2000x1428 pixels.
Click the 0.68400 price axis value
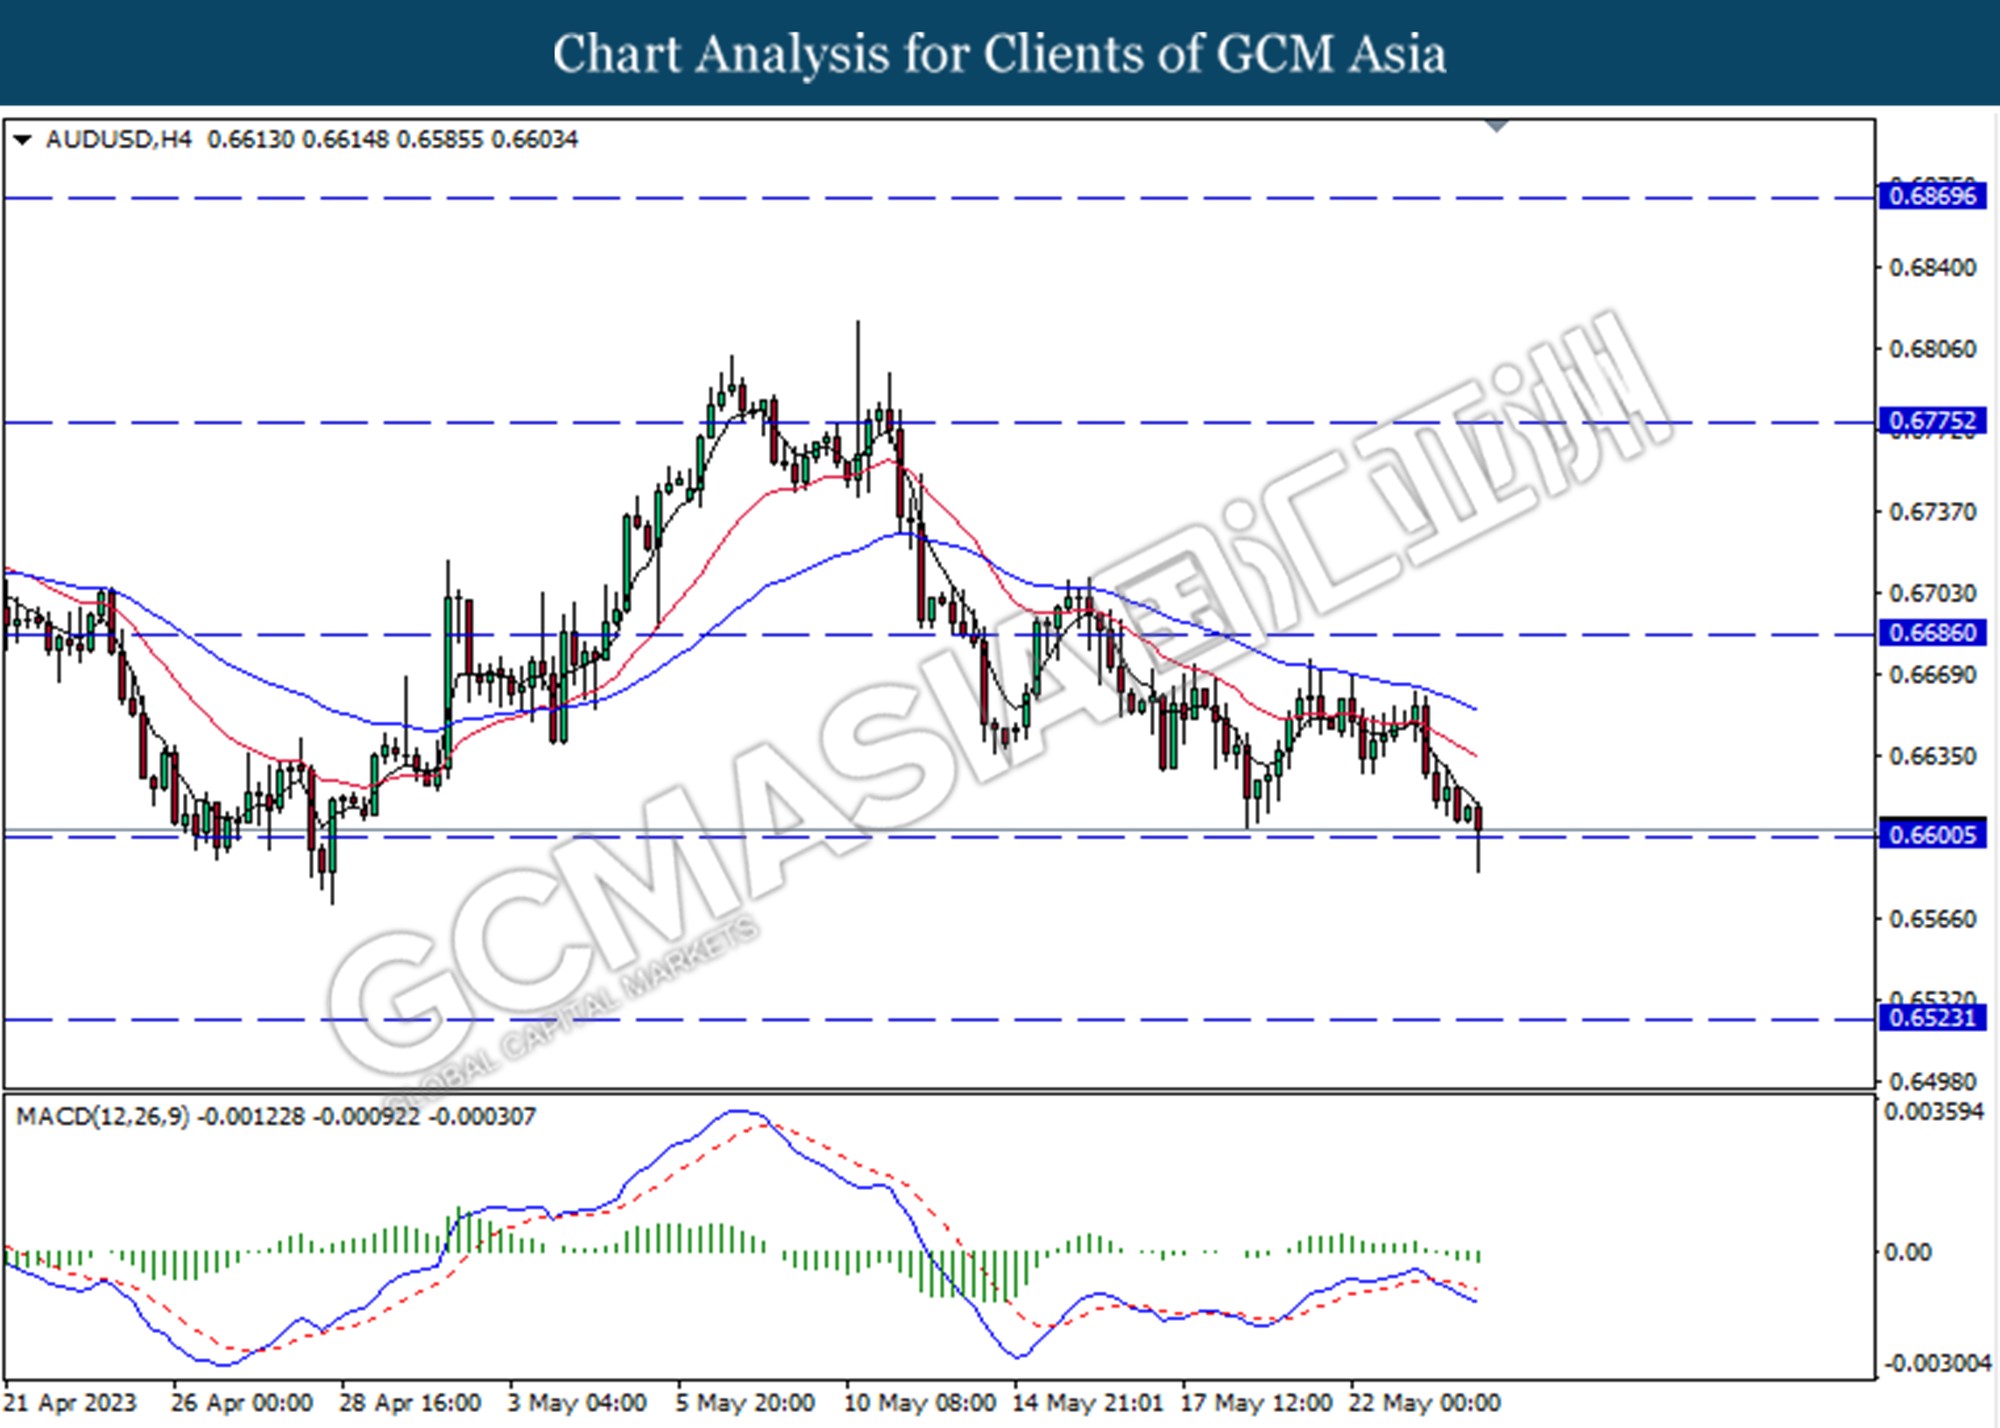pyautogui.click(x=1932, y=268)
